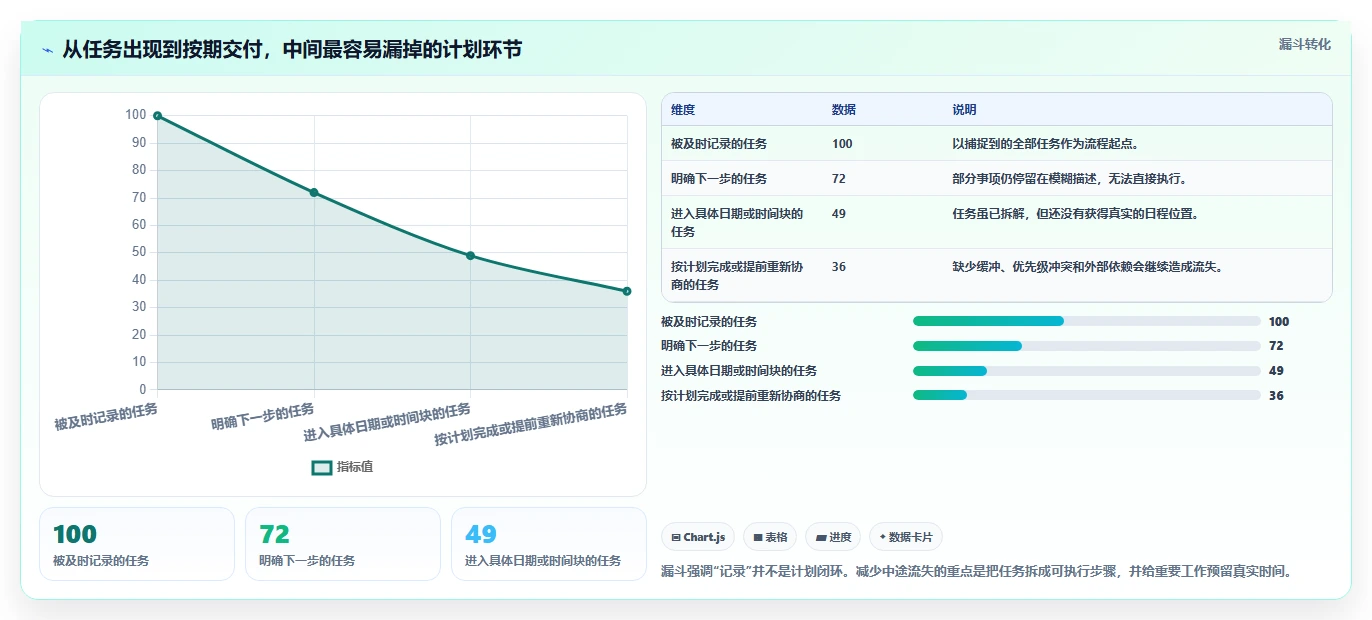This screenshot has width=1372, height=620.
Task: Click the 维度 column header
Action: click(683, 110)
